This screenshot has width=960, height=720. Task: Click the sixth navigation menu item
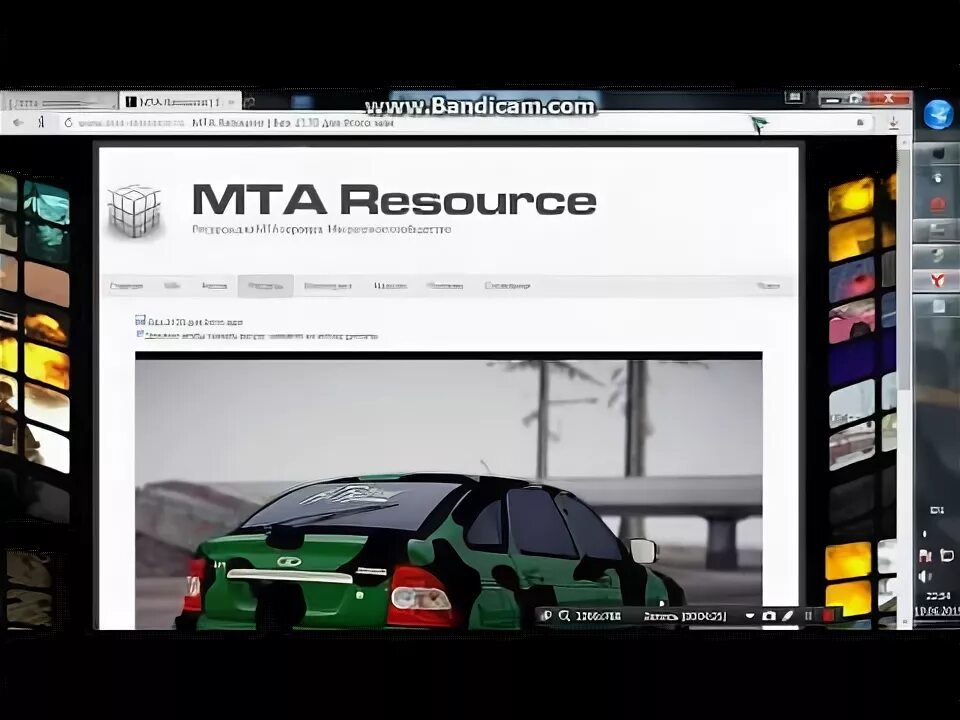[390, 286]
